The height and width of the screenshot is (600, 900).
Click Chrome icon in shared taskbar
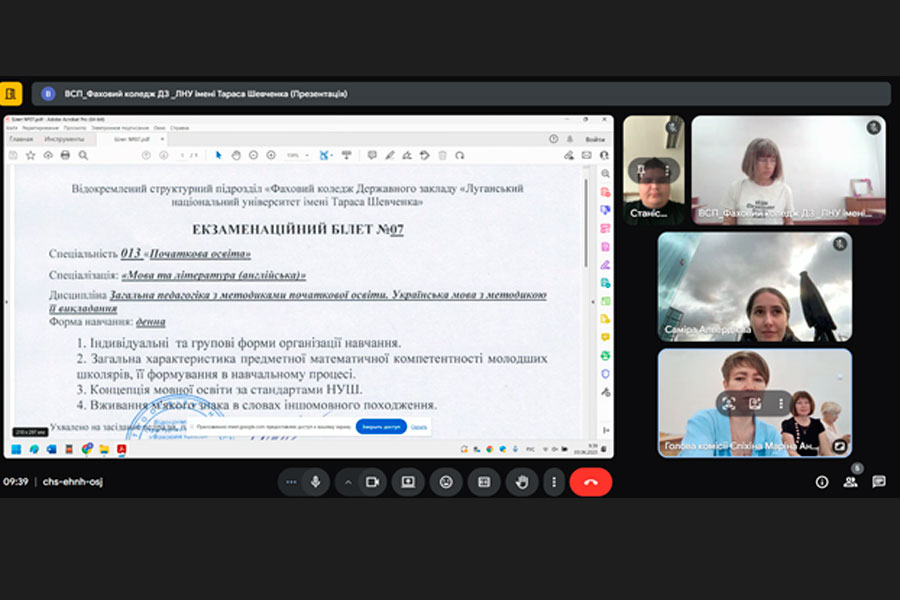[87, 449]
